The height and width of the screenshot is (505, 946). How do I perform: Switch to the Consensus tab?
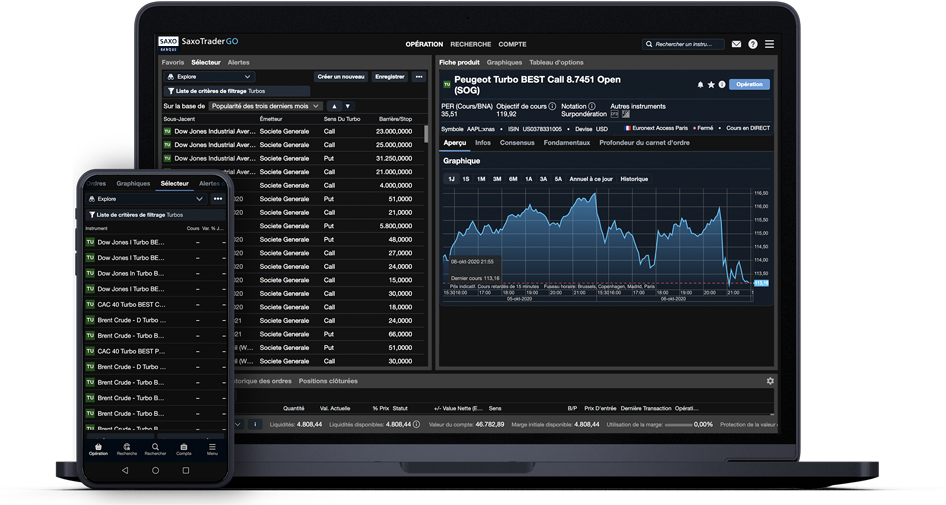[517, 143]
